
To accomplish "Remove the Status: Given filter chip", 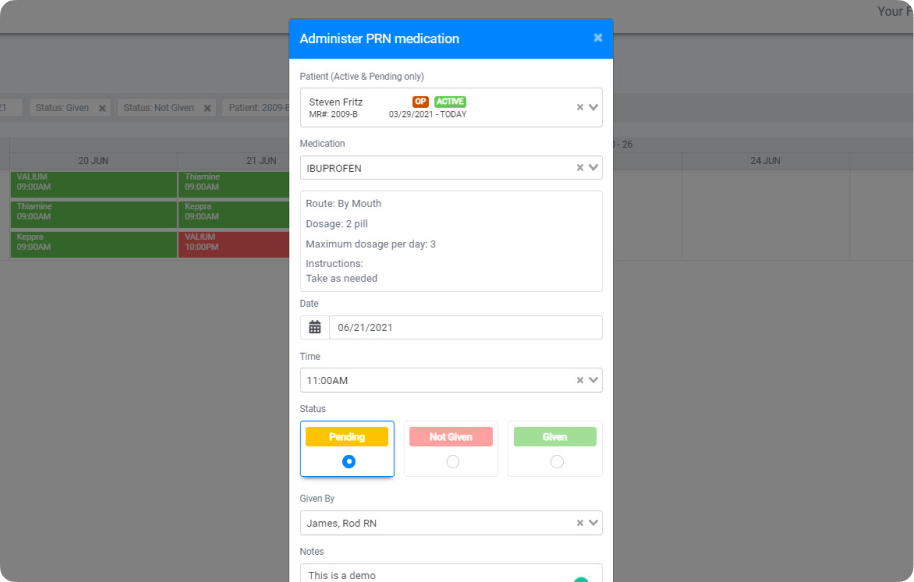I will pos(102,108).
